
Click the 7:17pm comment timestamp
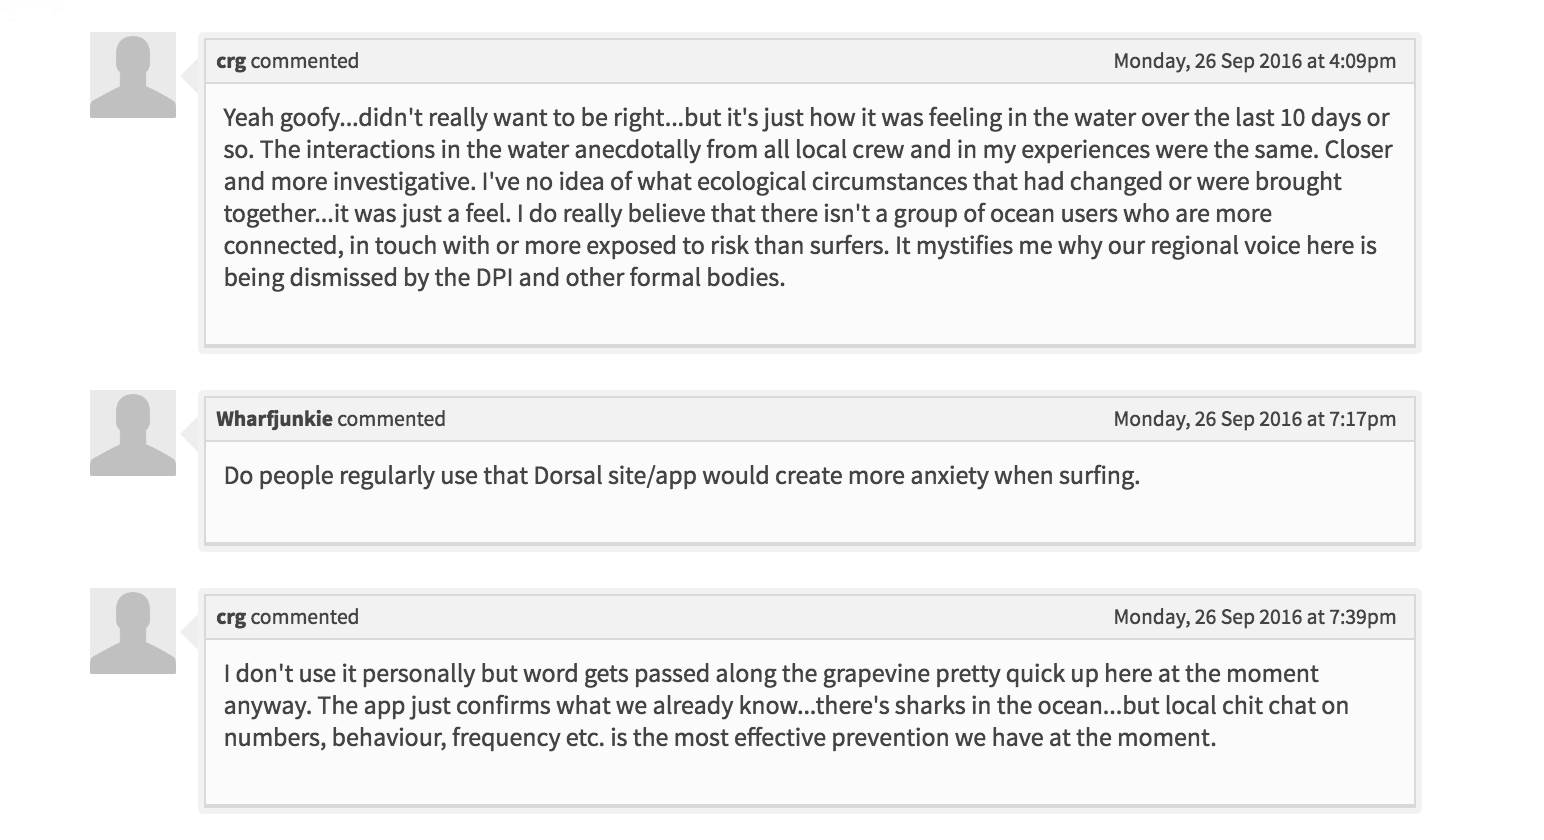tap(1254, 419)
